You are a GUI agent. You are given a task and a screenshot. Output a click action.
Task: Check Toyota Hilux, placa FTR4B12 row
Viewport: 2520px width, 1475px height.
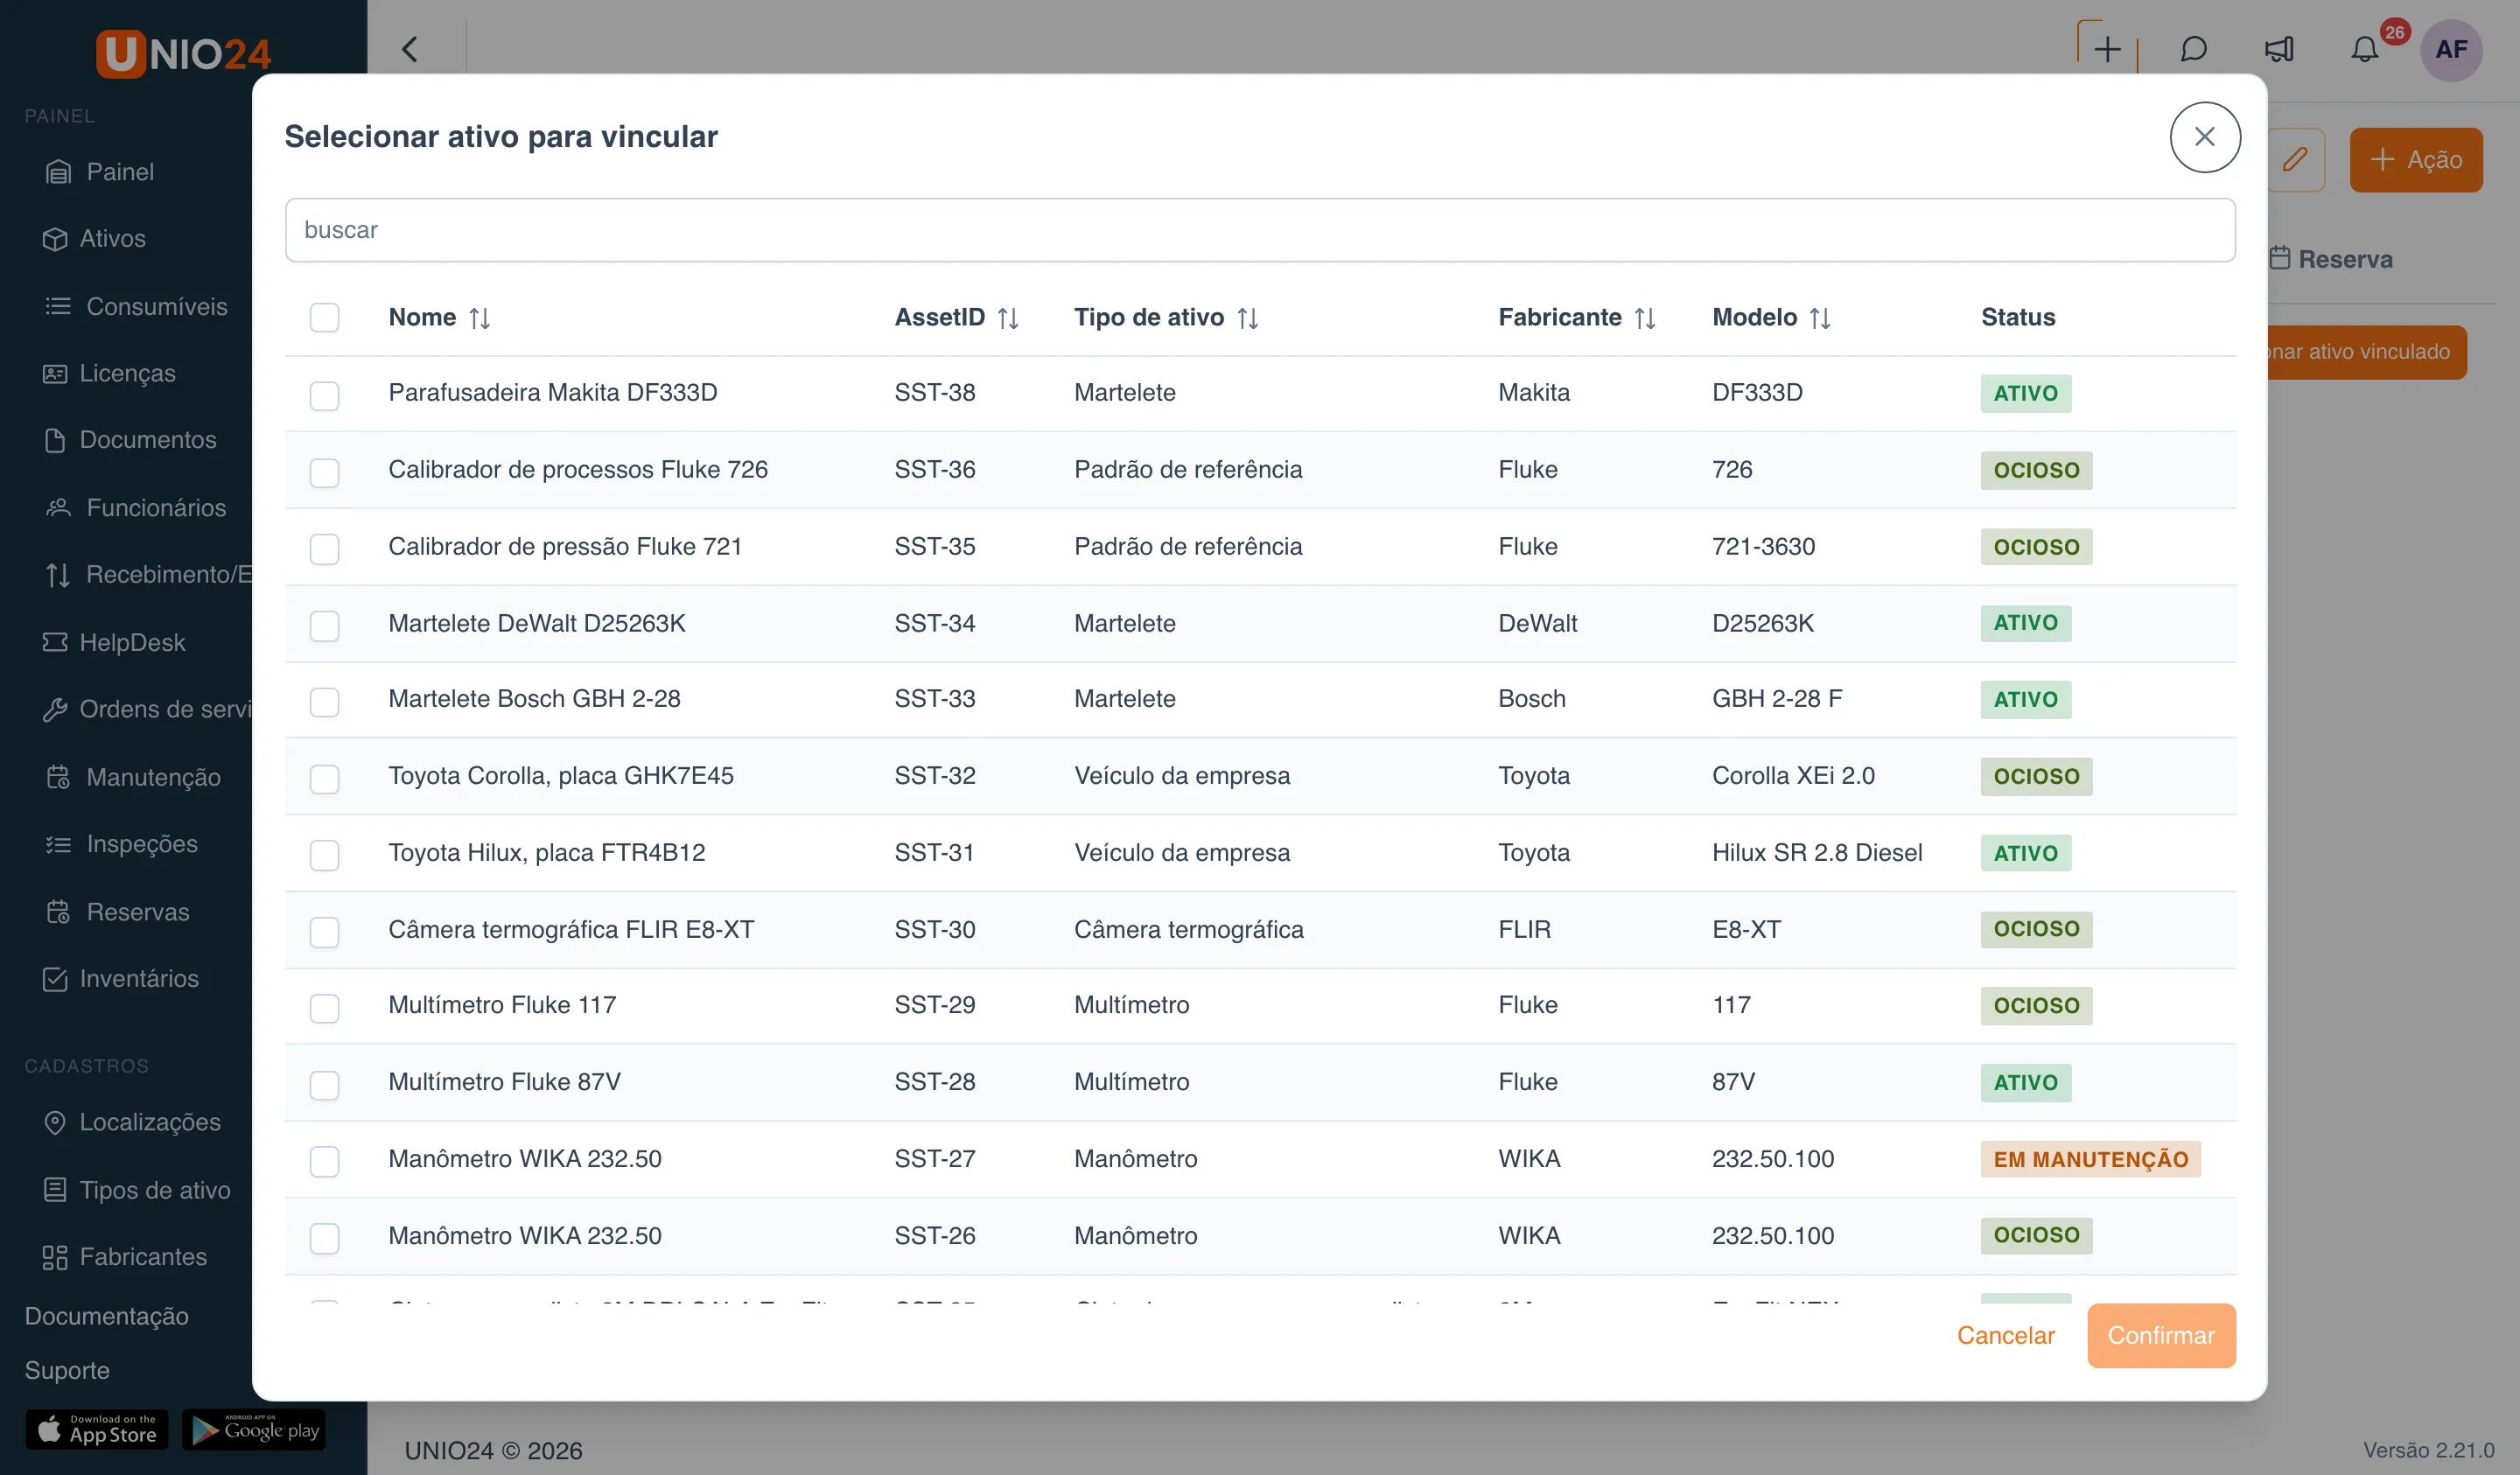pos(324,855)
